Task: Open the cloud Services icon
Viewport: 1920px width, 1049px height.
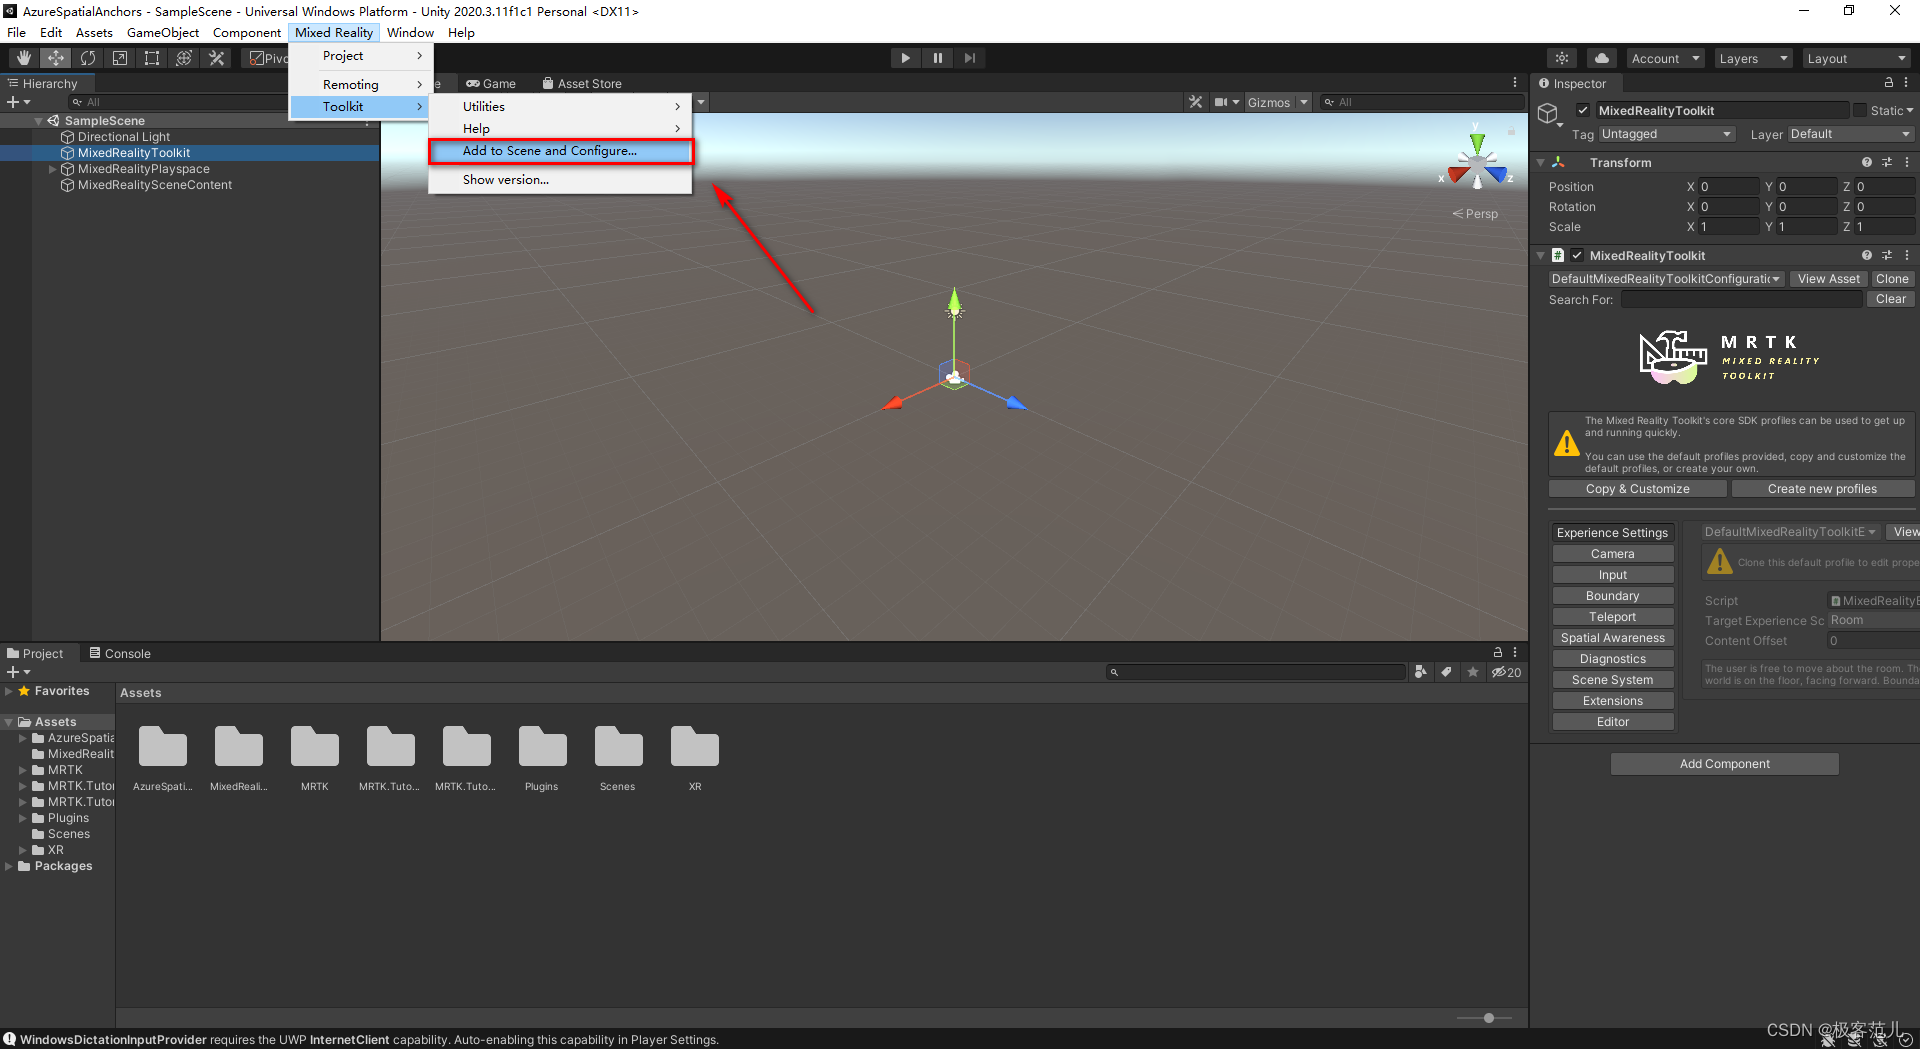Action: coord(1602,58)
